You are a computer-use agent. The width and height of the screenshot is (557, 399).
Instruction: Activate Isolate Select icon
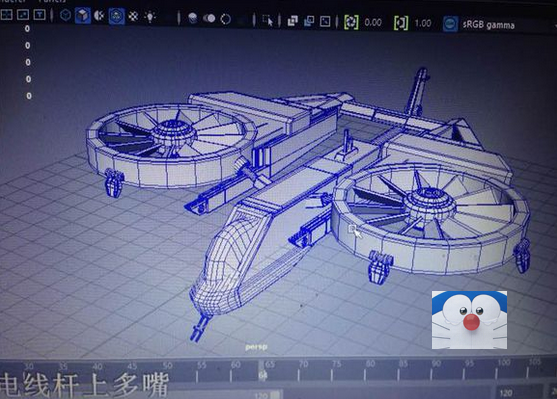tap(268, 20)
